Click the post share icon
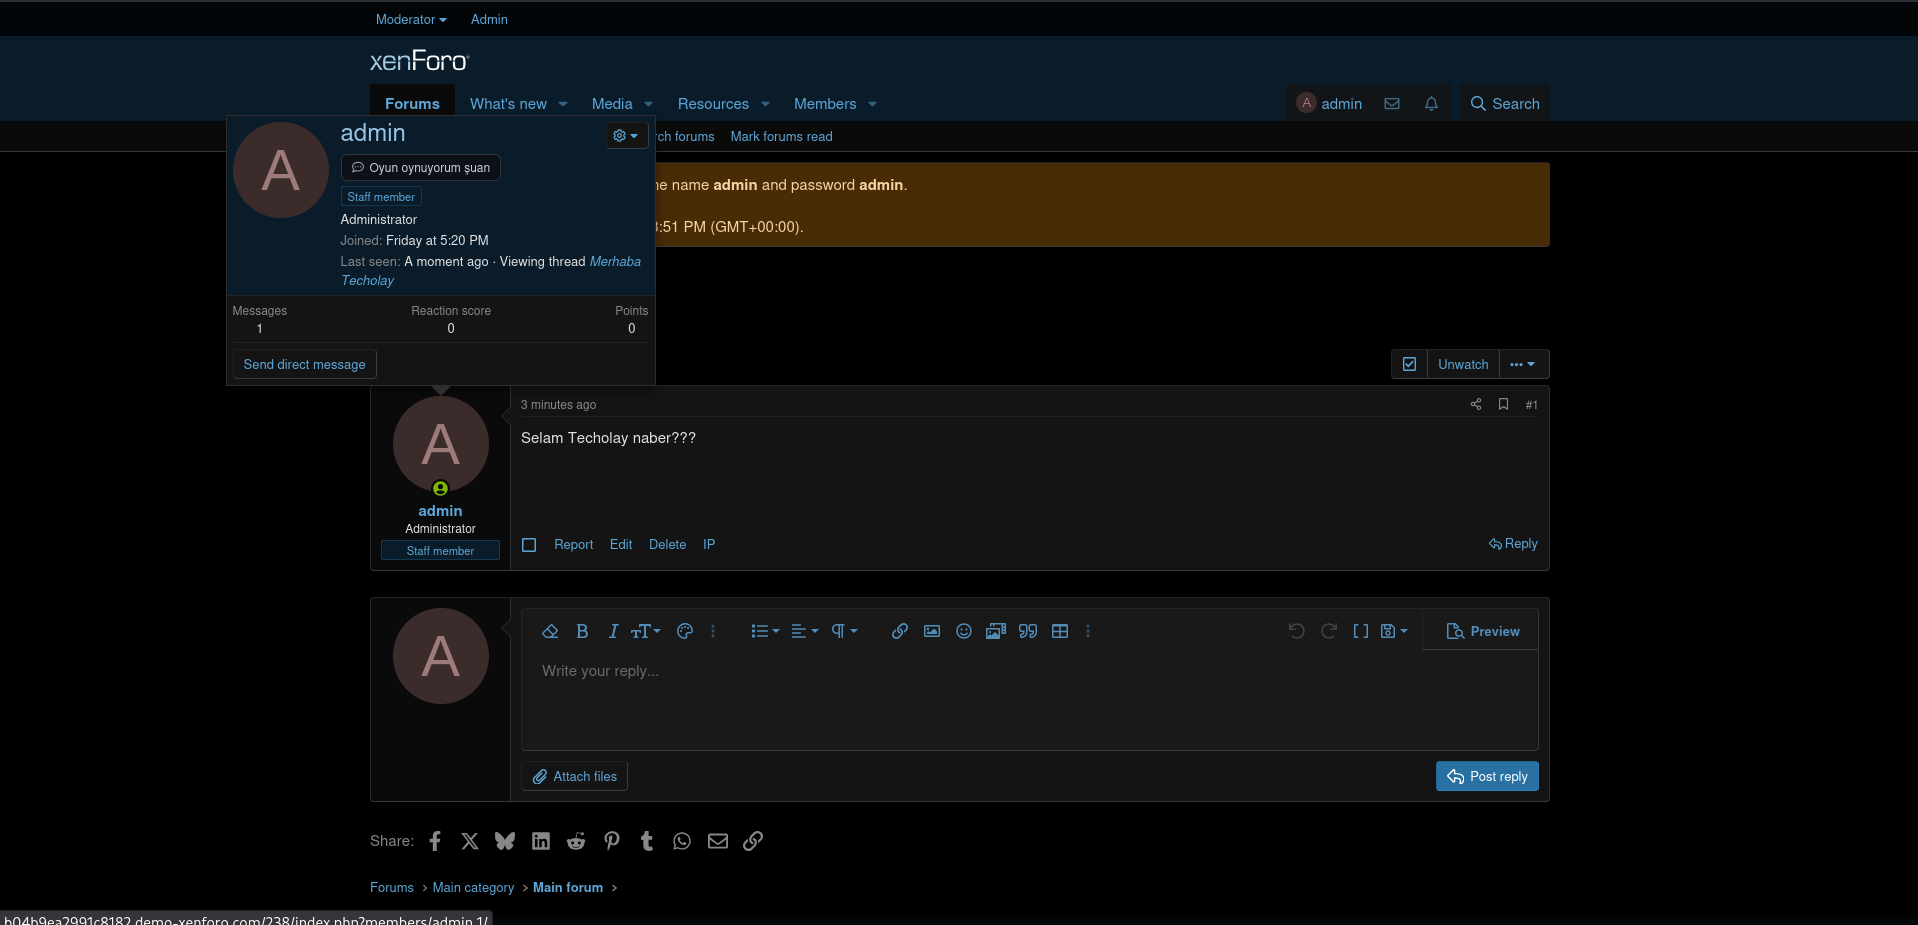The image size is (1918, 925). tap(1476, 404)
